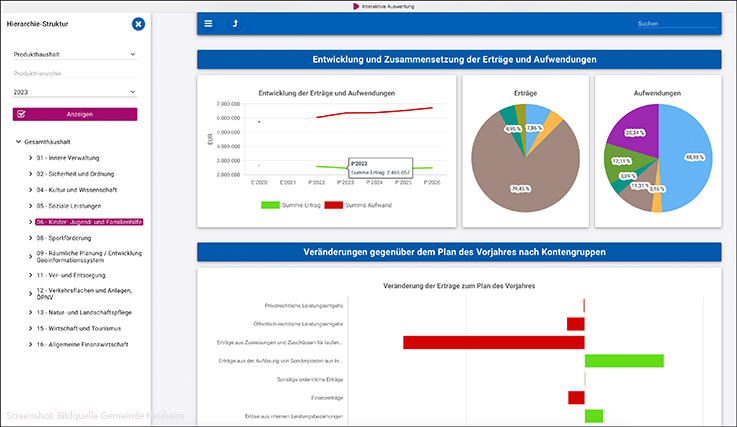This screenshot has height=427, width=737.
Task: Select 05 - Soziale Leistungen
Action: (x=68, y=205)
